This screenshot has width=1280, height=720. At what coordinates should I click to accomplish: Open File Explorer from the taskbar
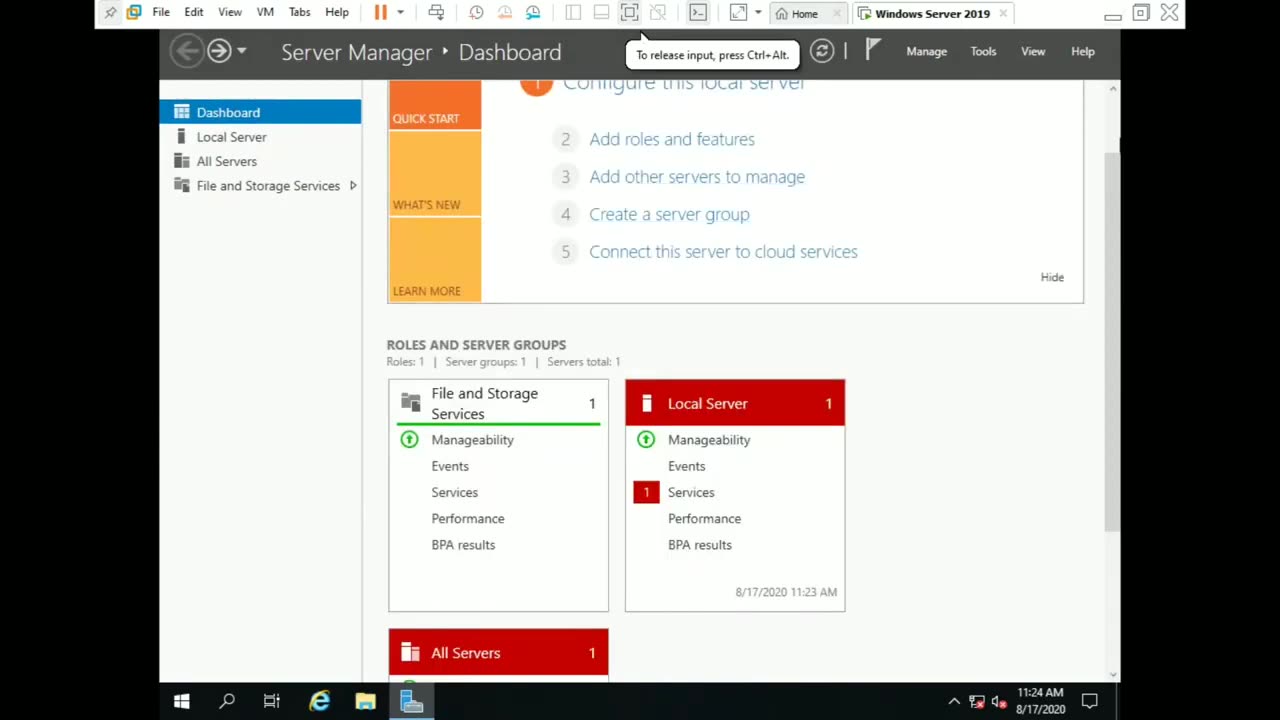point(365,701)
